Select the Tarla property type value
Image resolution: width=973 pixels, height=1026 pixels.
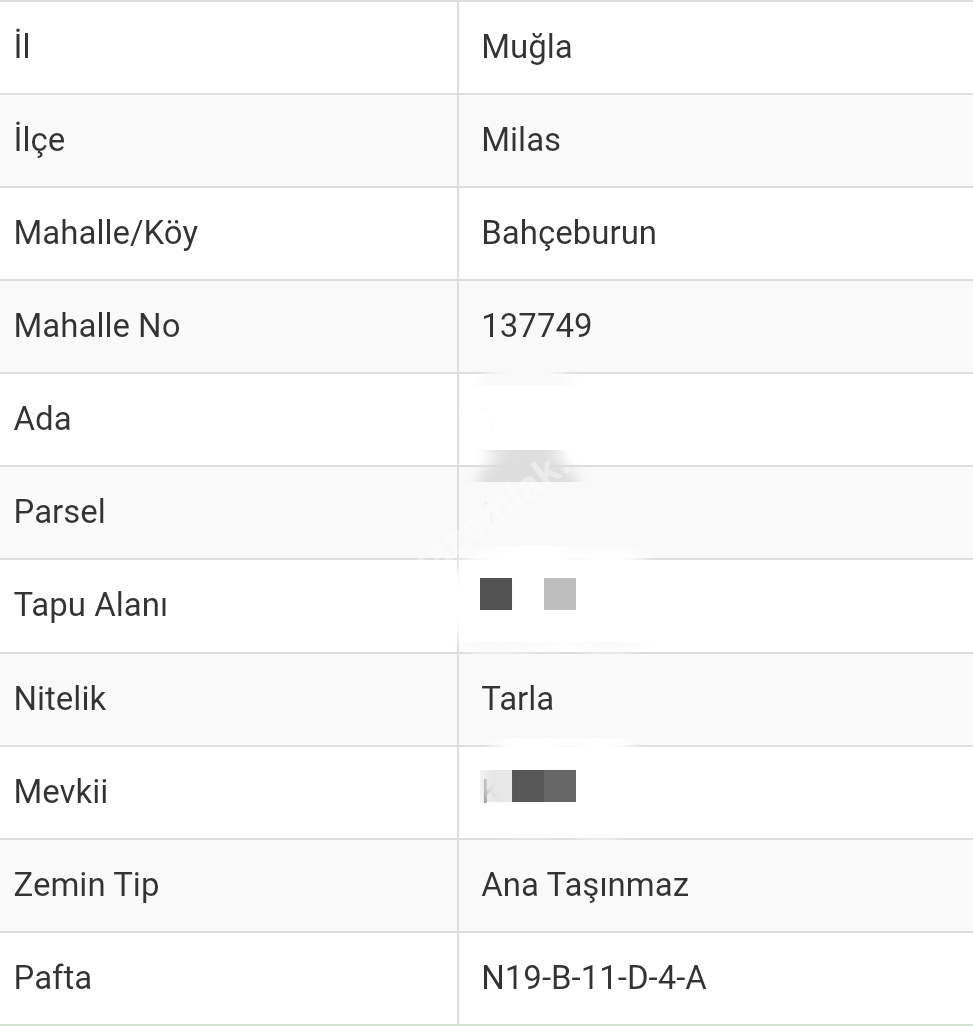pyautogui.click(x=517, y=698)
